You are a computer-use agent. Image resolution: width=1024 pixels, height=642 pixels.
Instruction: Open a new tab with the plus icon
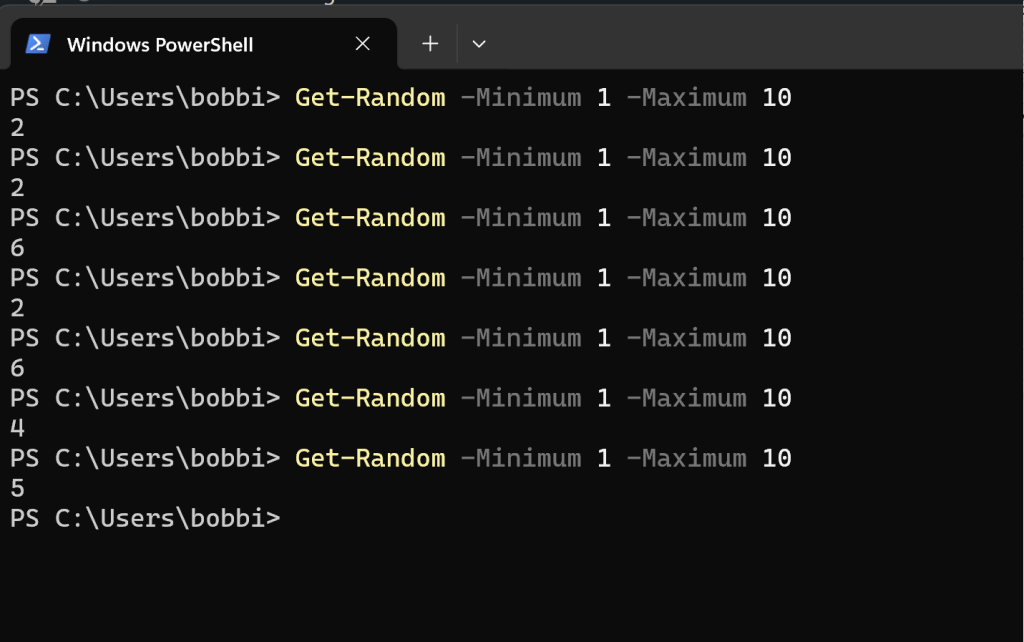(x=430, y=43)
